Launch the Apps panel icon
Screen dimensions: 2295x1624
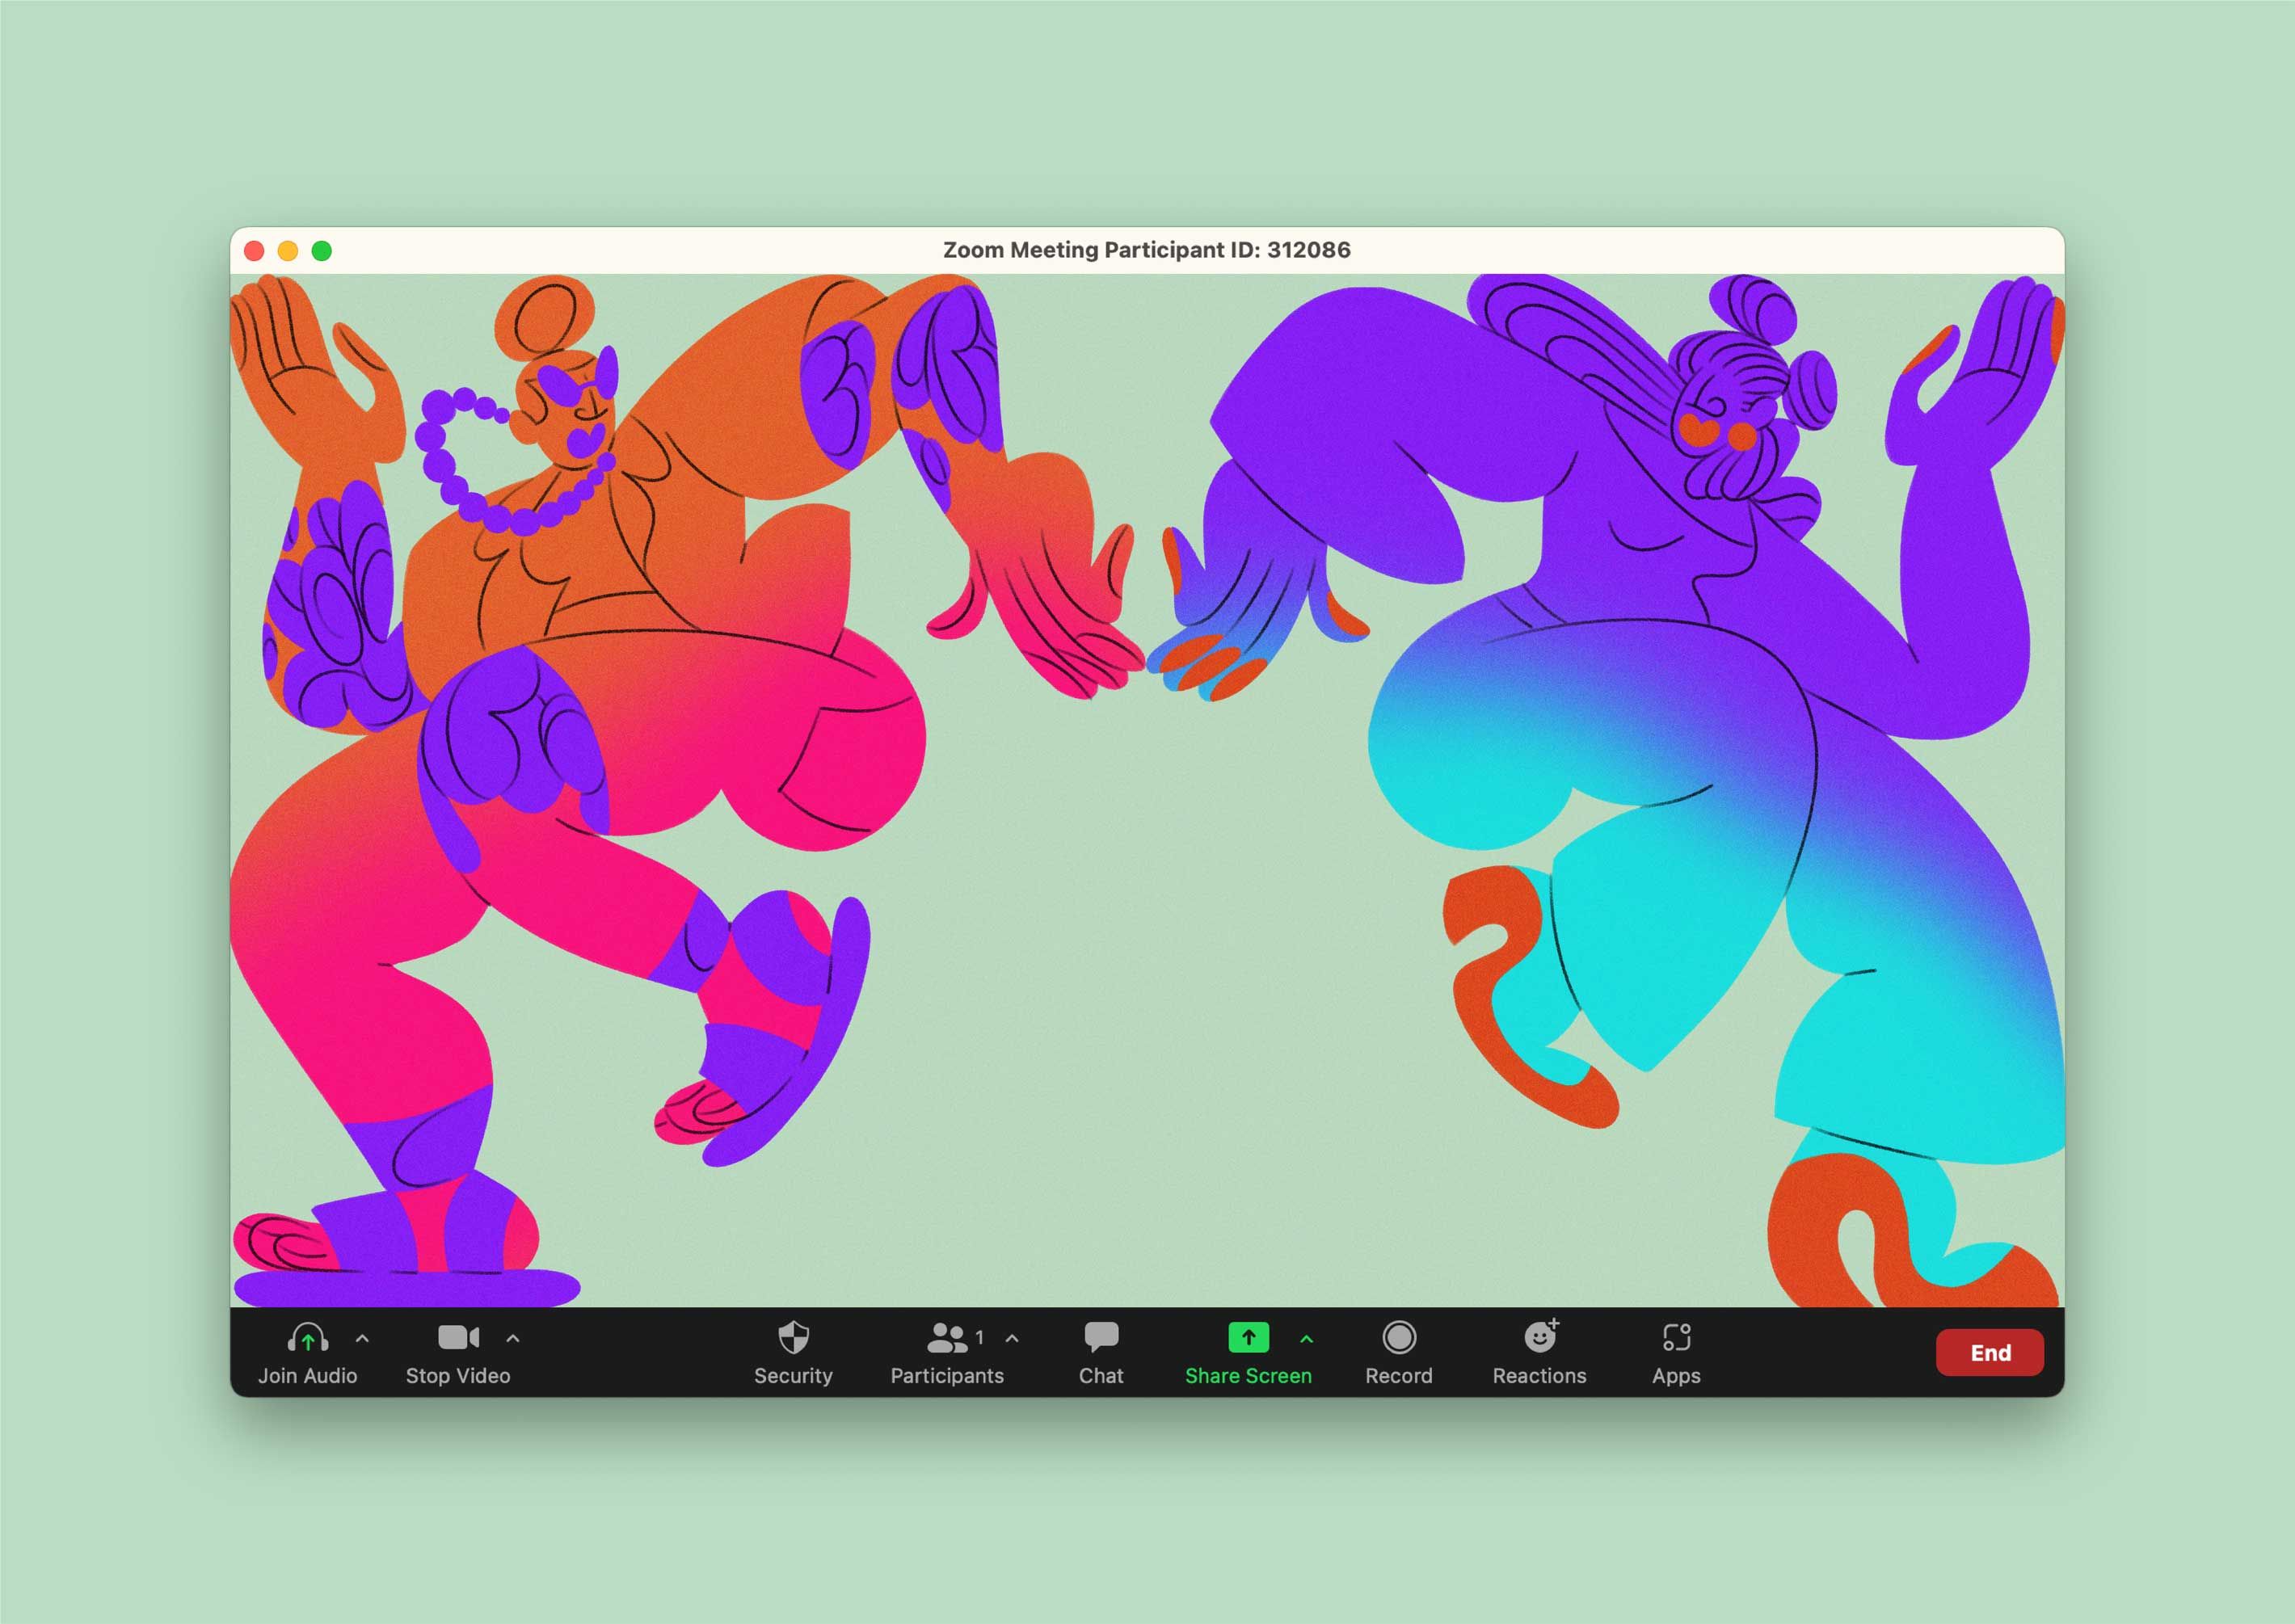1676,1338
